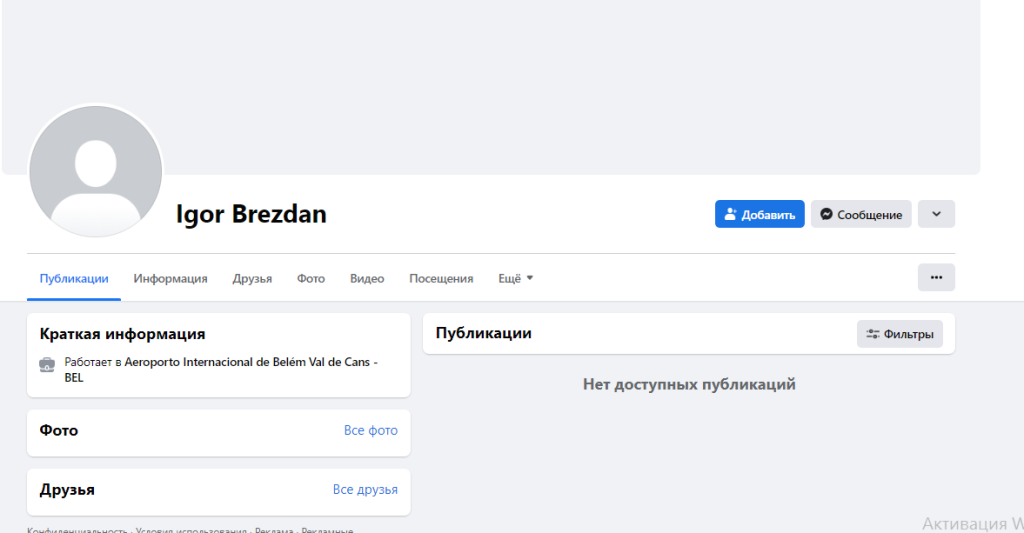Click the filter sliders icon beside Фильтры

873,334
